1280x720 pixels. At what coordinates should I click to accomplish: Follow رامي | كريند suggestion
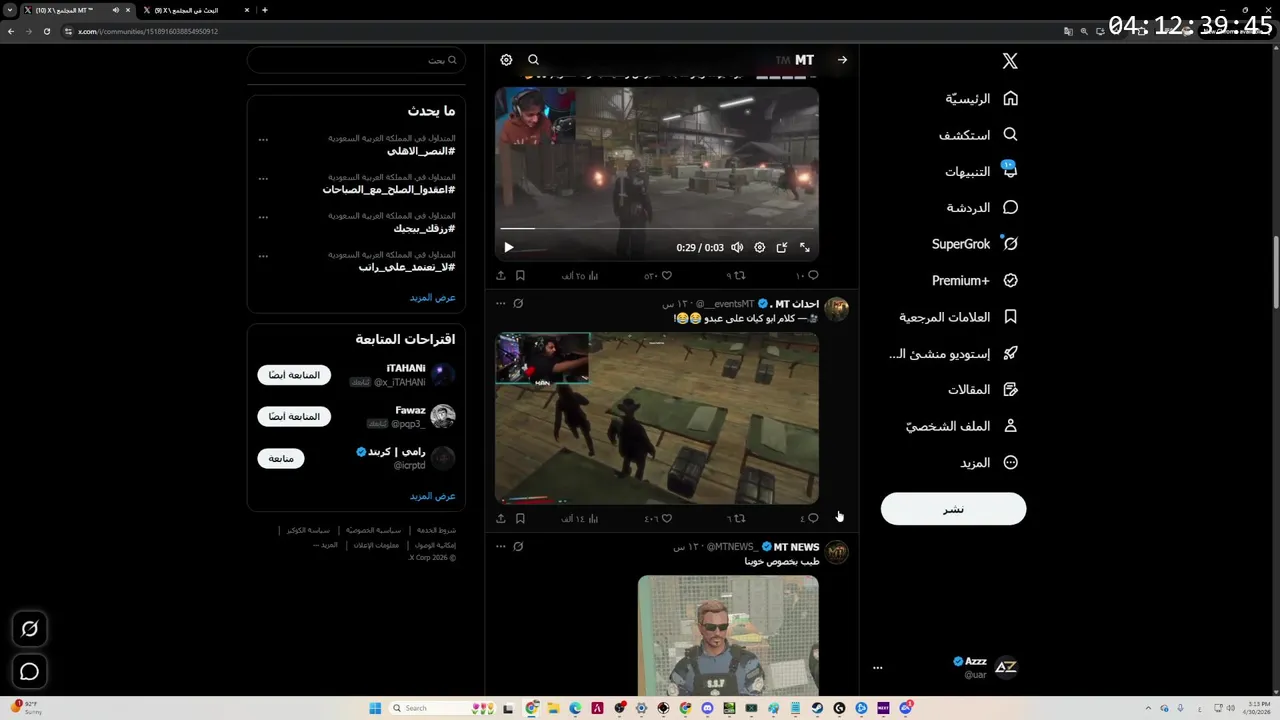(280, 458)
